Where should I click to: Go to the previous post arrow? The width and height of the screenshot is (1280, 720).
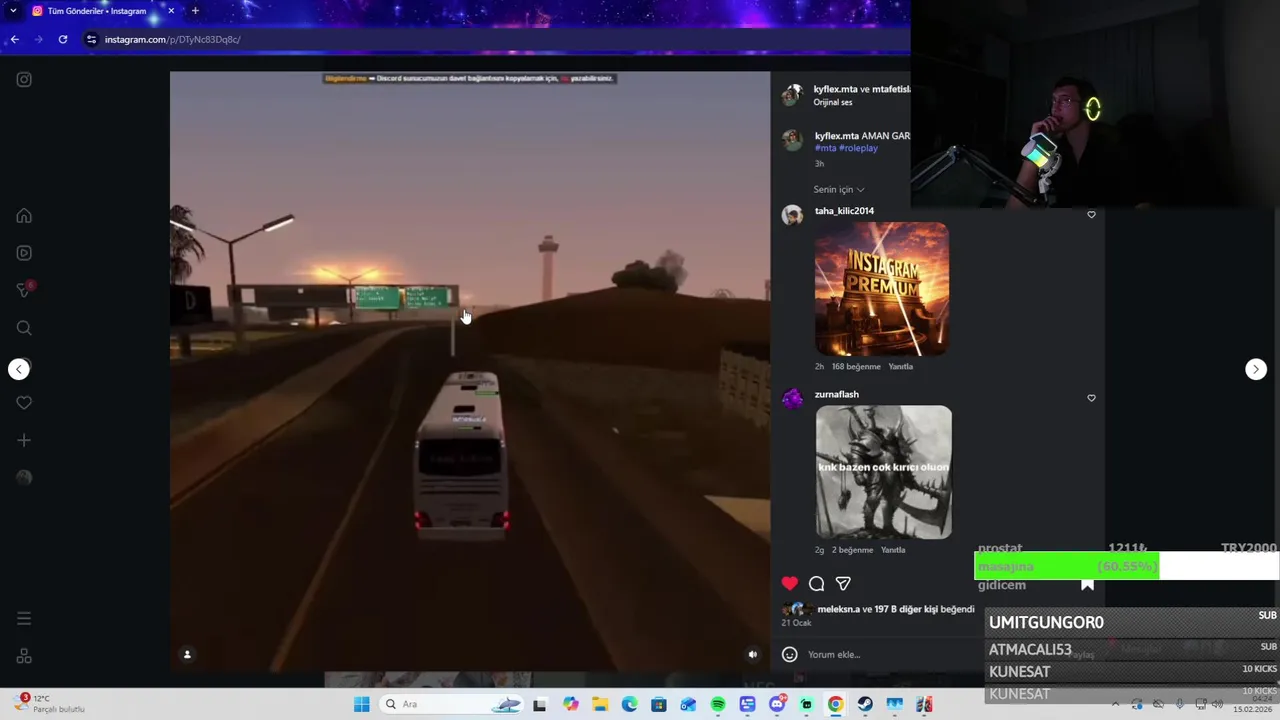(x=19, y=369)
